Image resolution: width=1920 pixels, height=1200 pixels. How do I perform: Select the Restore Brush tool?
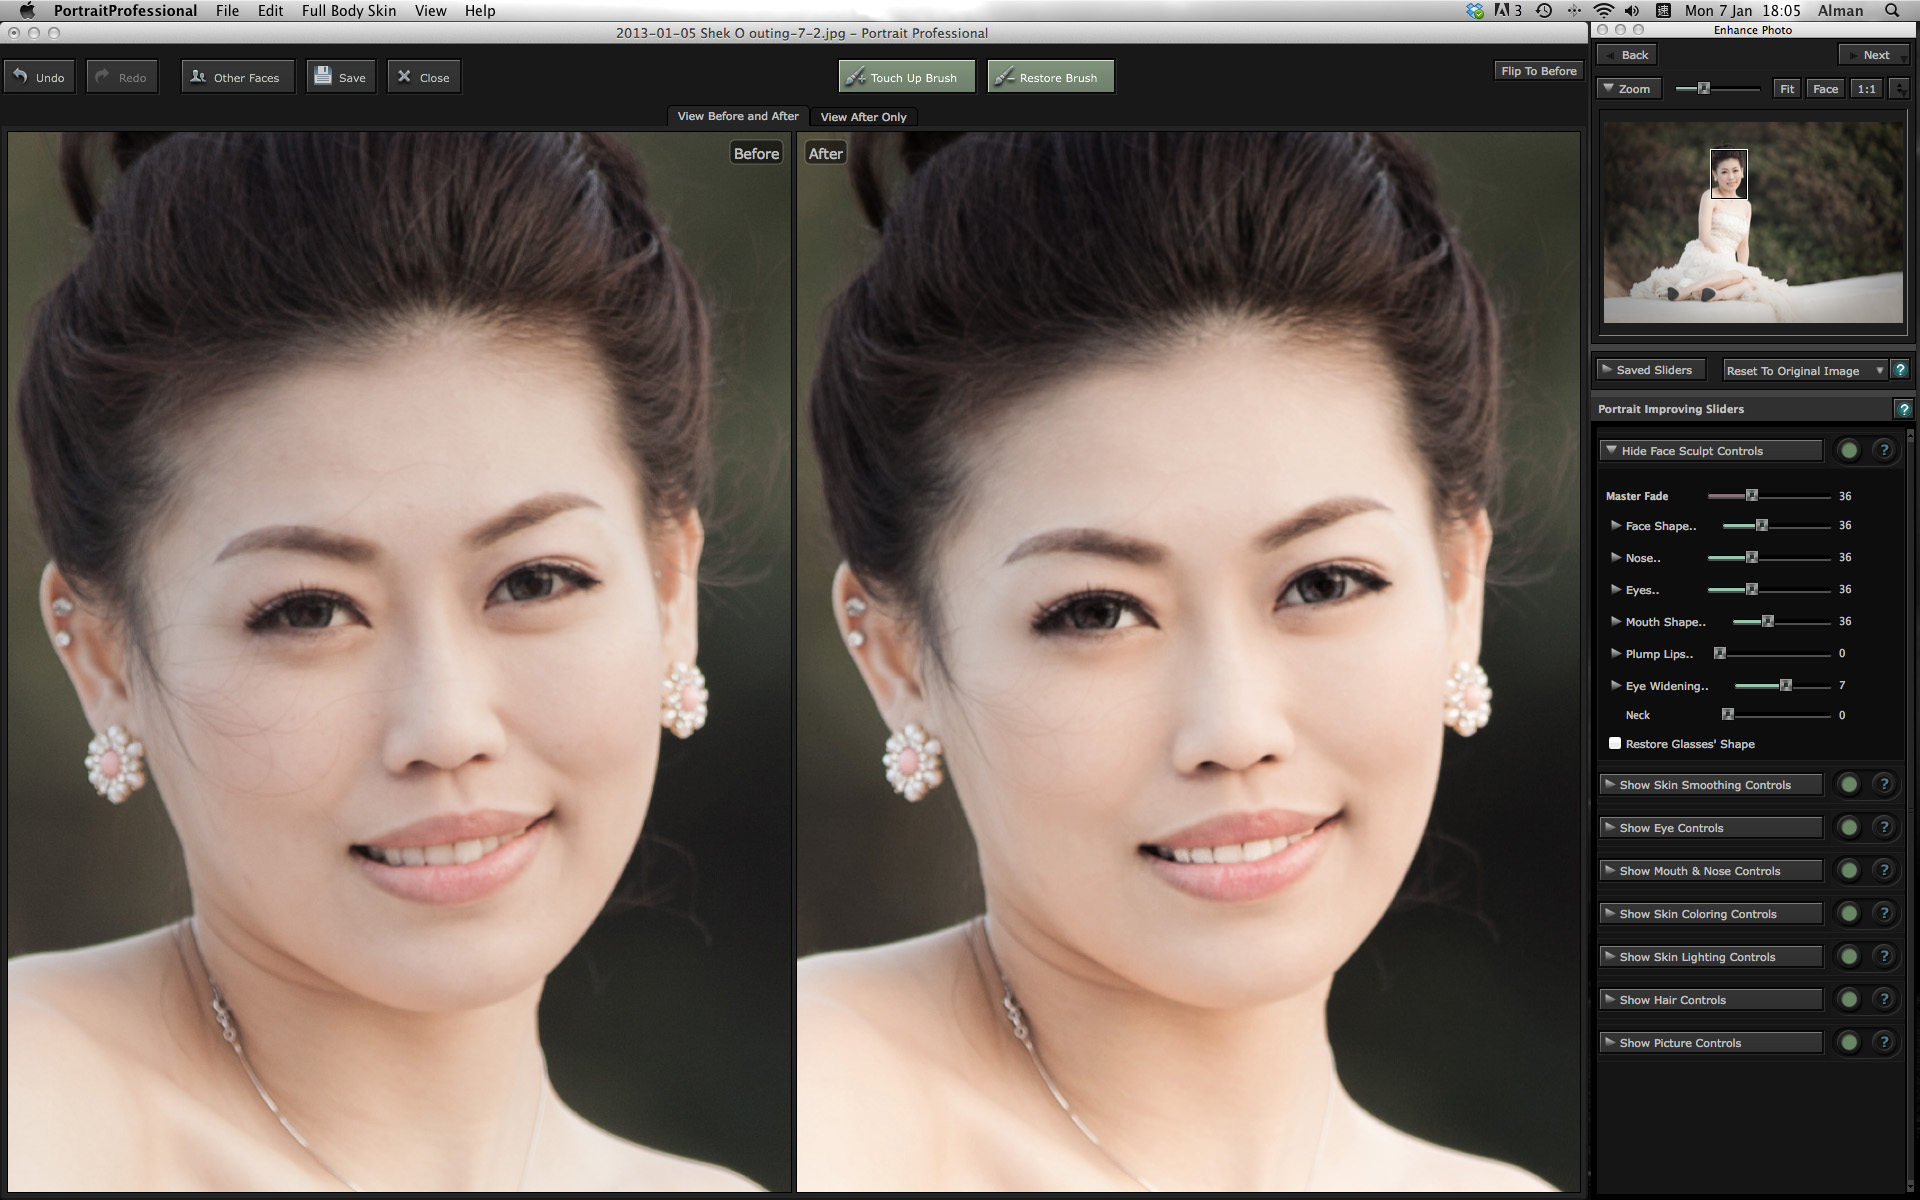(1045, 76)
